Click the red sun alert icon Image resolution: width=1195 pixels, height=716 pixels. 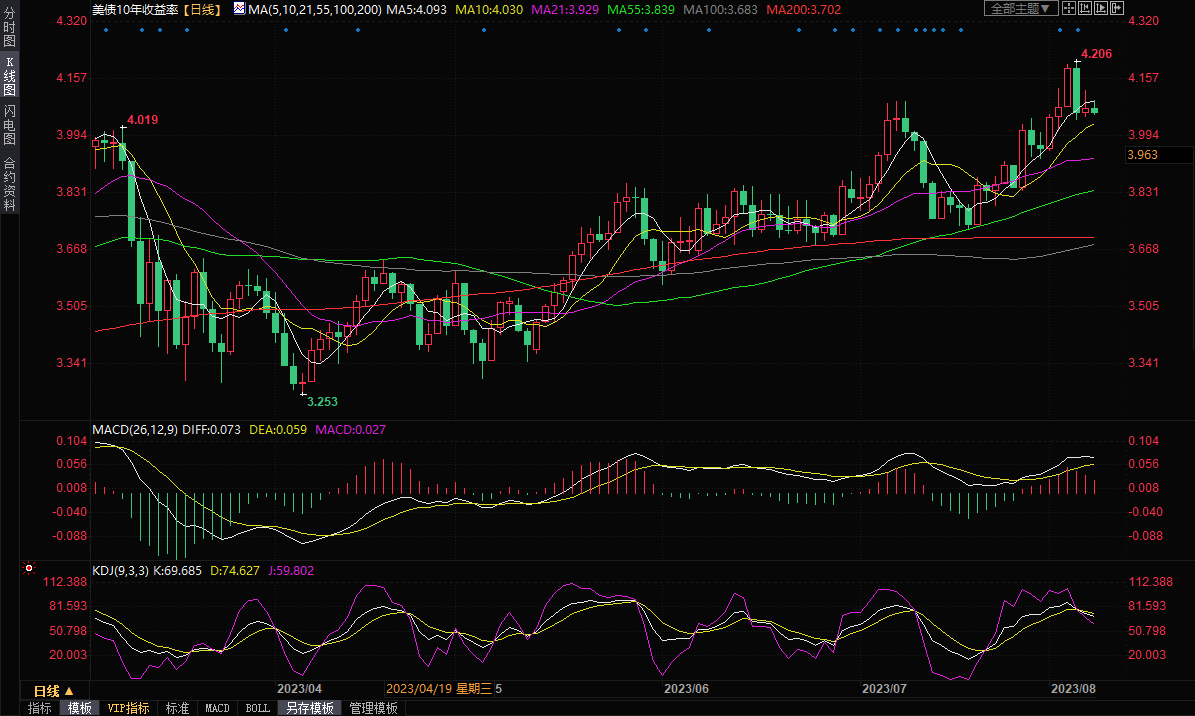click(x=30, y=569)
